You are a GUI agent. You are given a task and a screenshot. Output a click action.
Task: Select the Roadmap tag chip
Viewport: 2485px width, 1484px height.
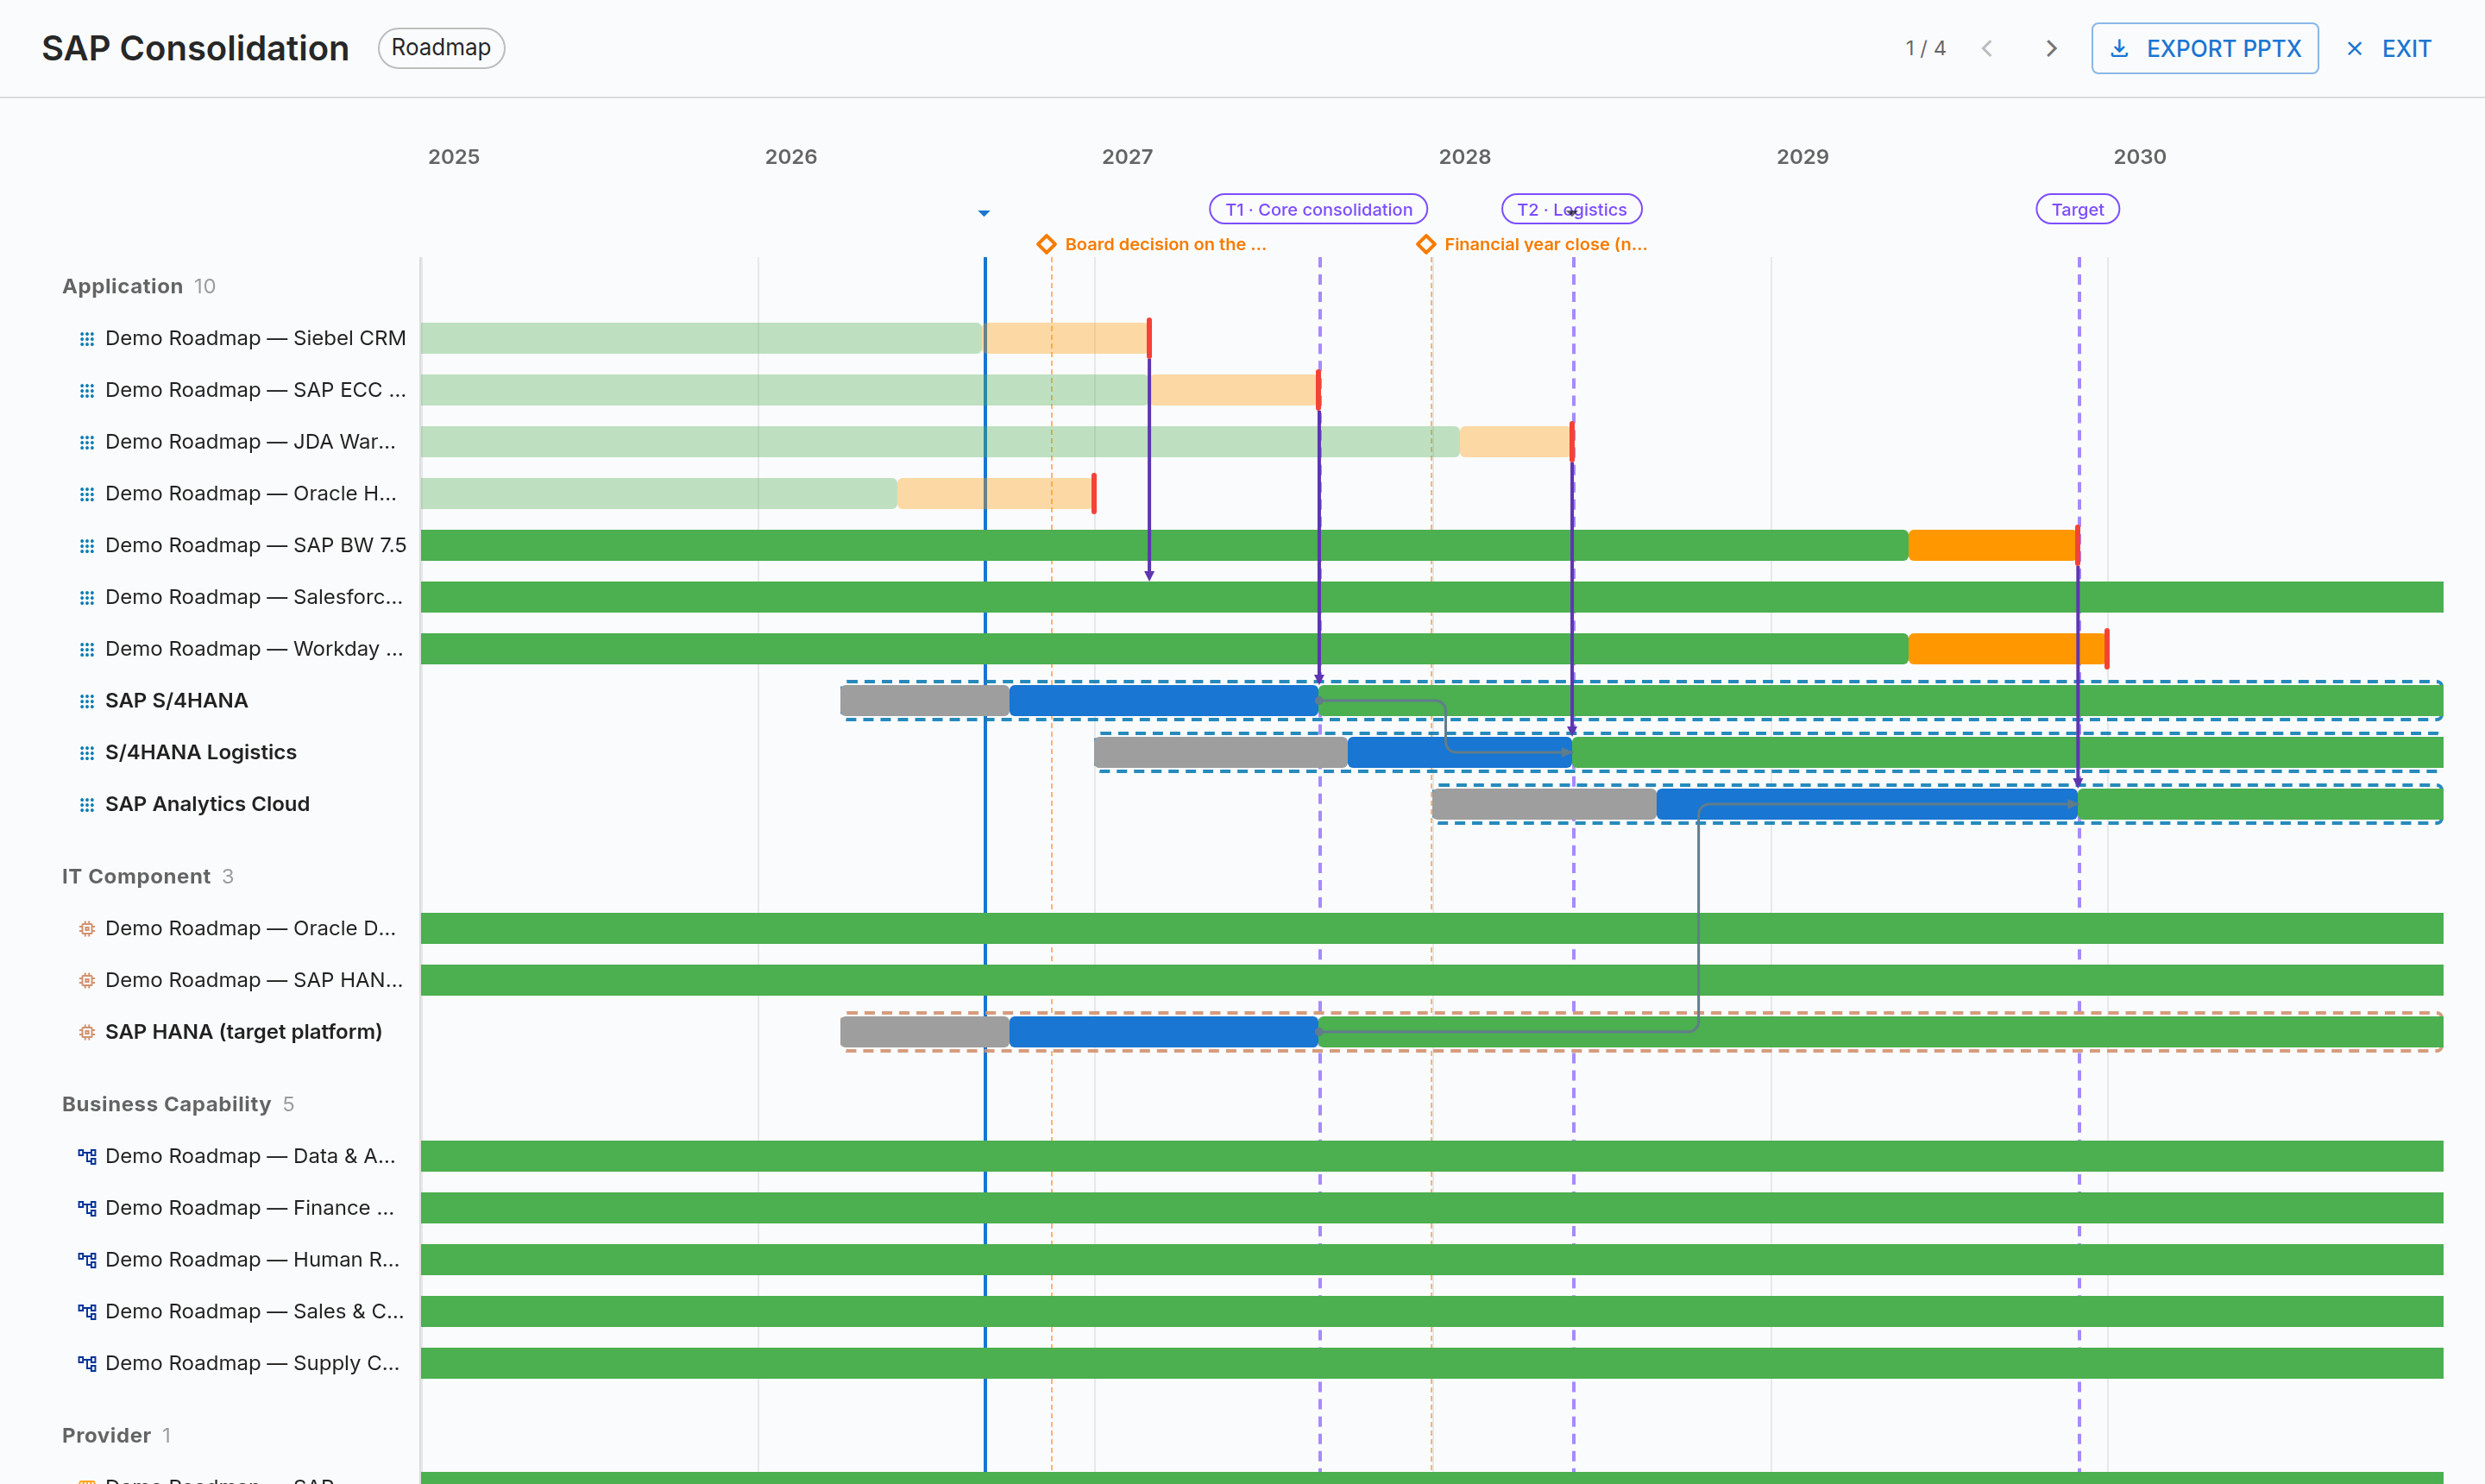coord(441,48)
